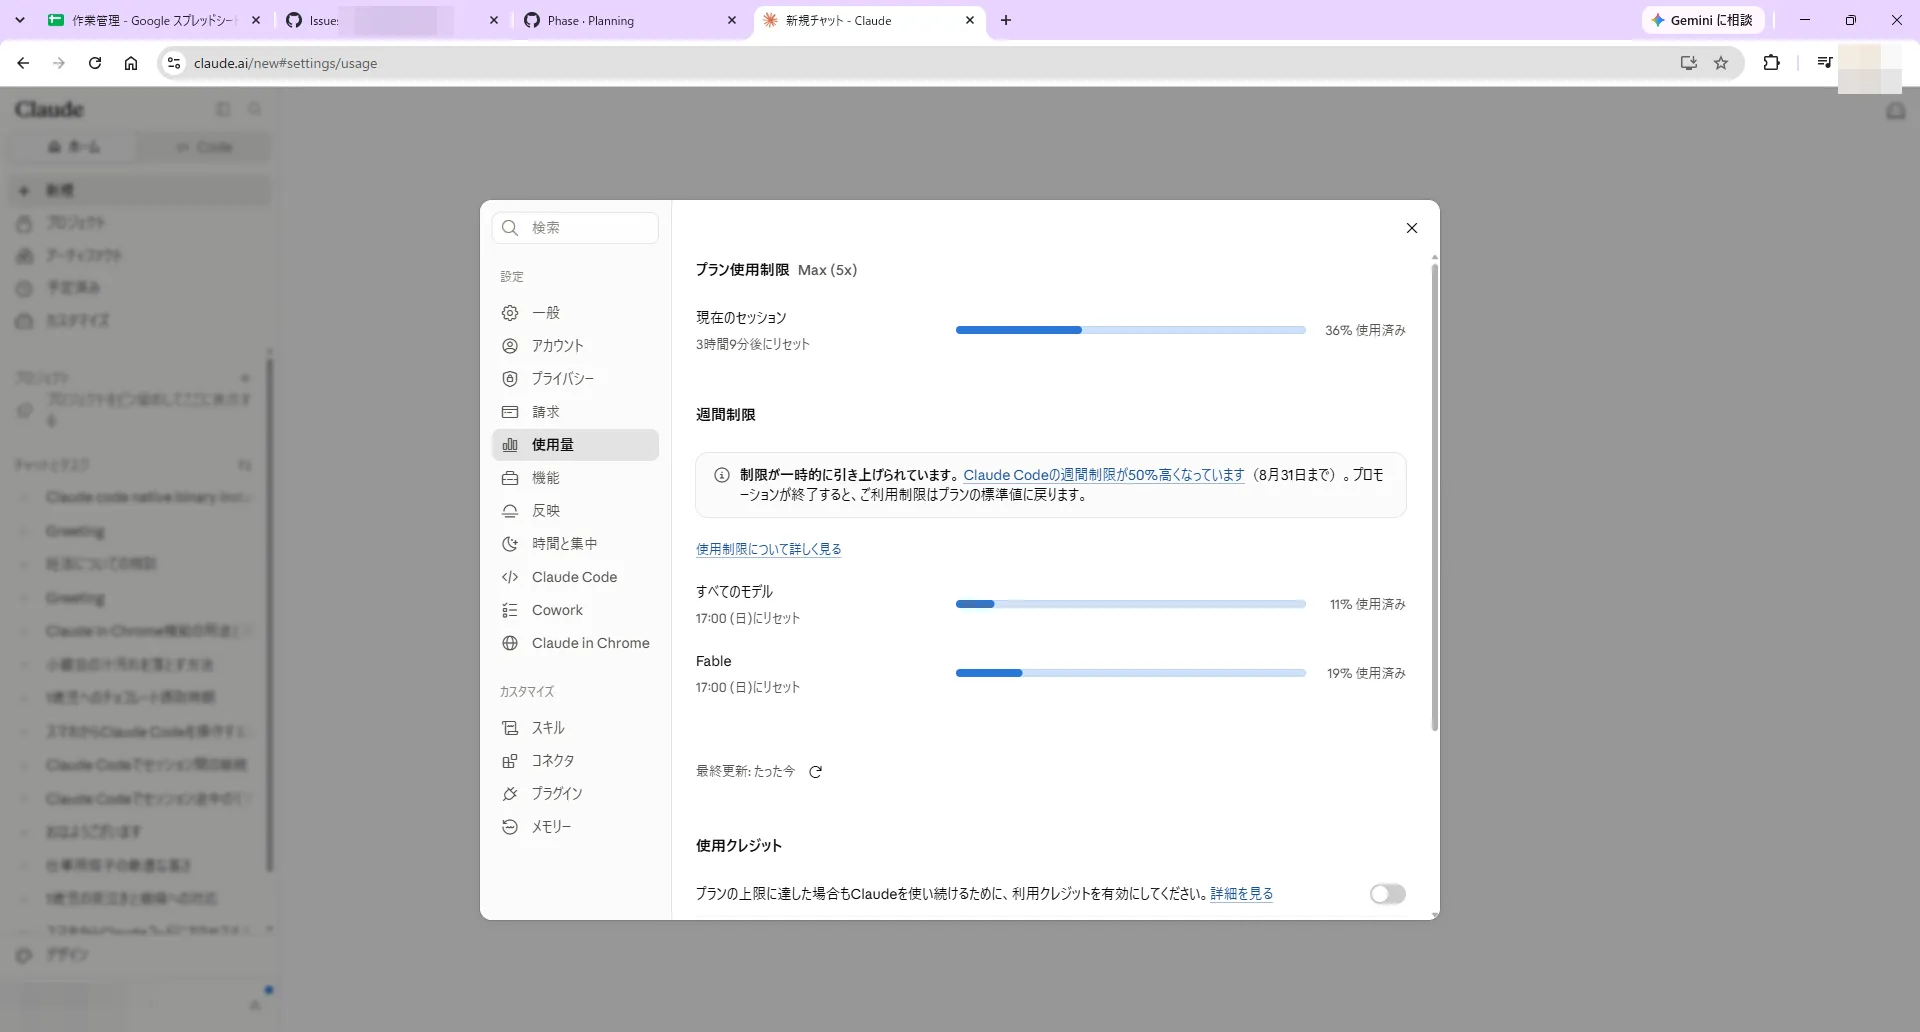
Task: Open Cowork settings entry
Action: (575, 610)
